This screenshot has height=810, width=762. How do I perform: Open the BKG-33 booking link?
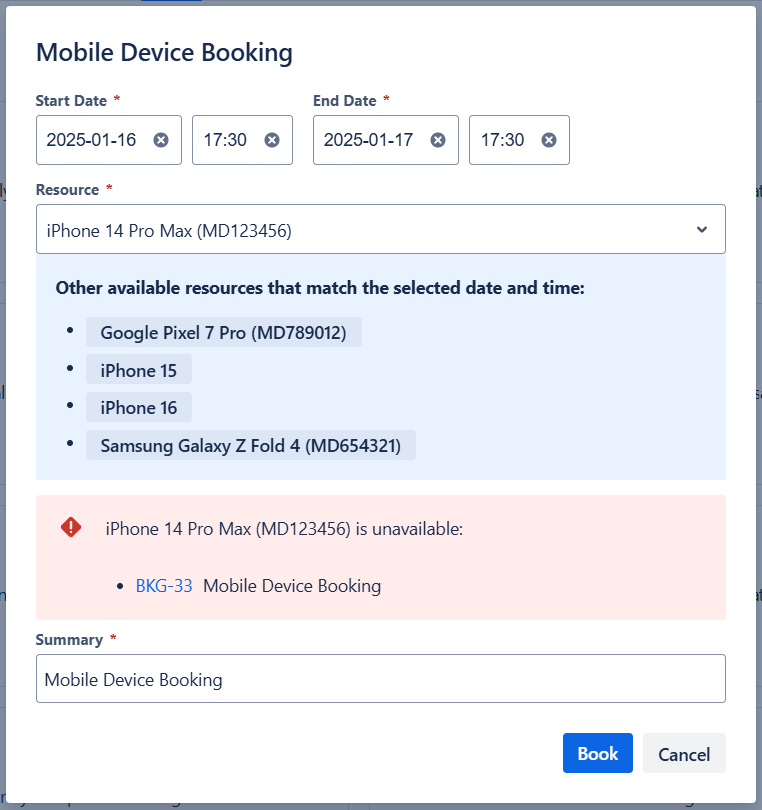point(164,586)
